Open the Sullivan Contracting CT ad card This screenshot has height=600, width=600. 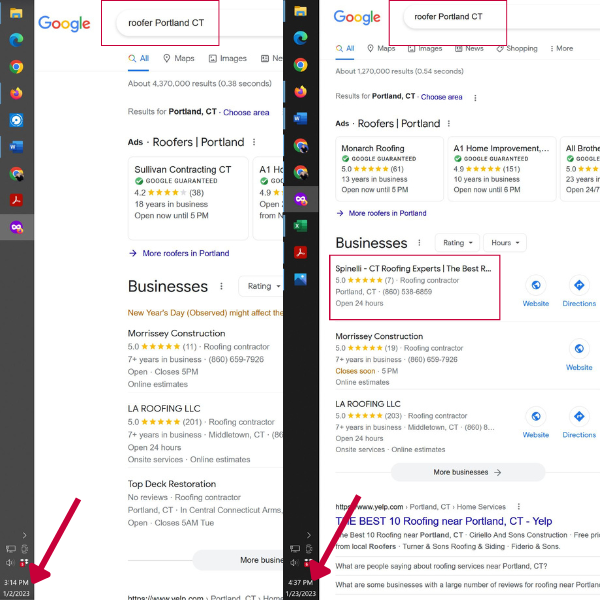coord(188,198)
